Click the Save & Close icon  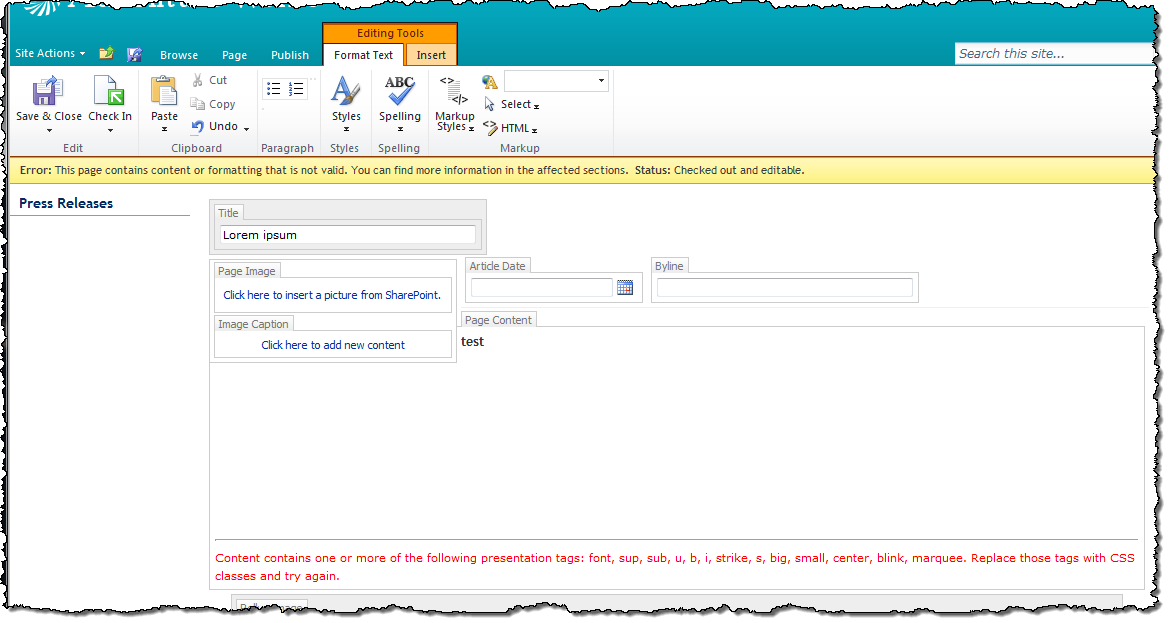click(x=47, y=91)
